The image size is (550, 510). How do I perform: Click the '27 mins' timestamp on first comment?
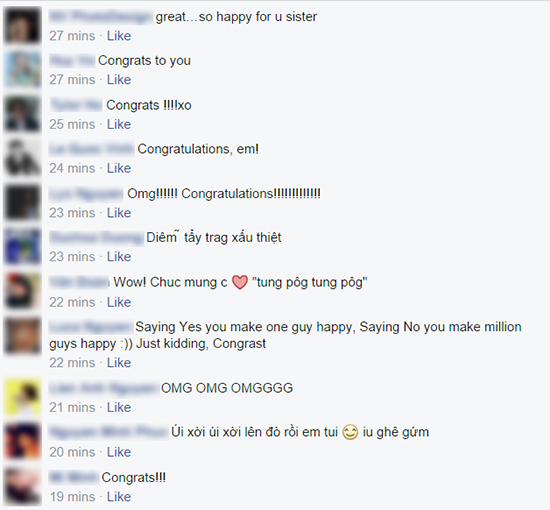pyautogui.click(x=72, y=36)
